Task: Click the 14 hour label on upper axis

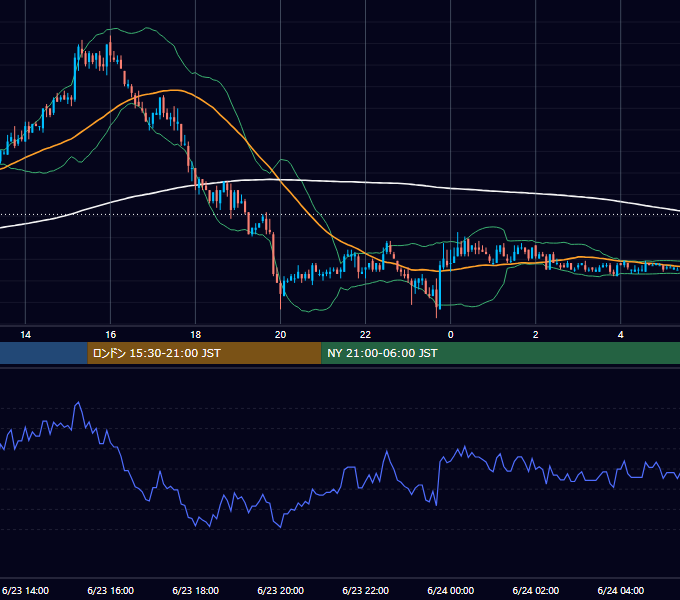Action: tap(26, 335)
